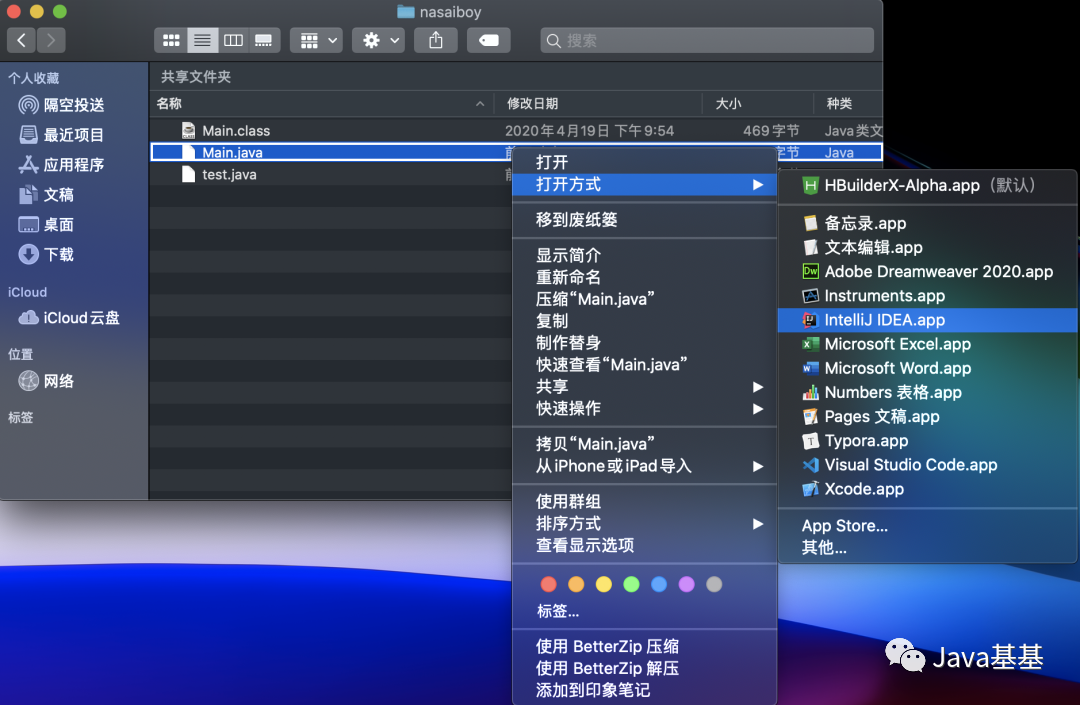1080x705 pixels.
Task: Choose 复制 in the context menu
Action: [x=645, y=322]
